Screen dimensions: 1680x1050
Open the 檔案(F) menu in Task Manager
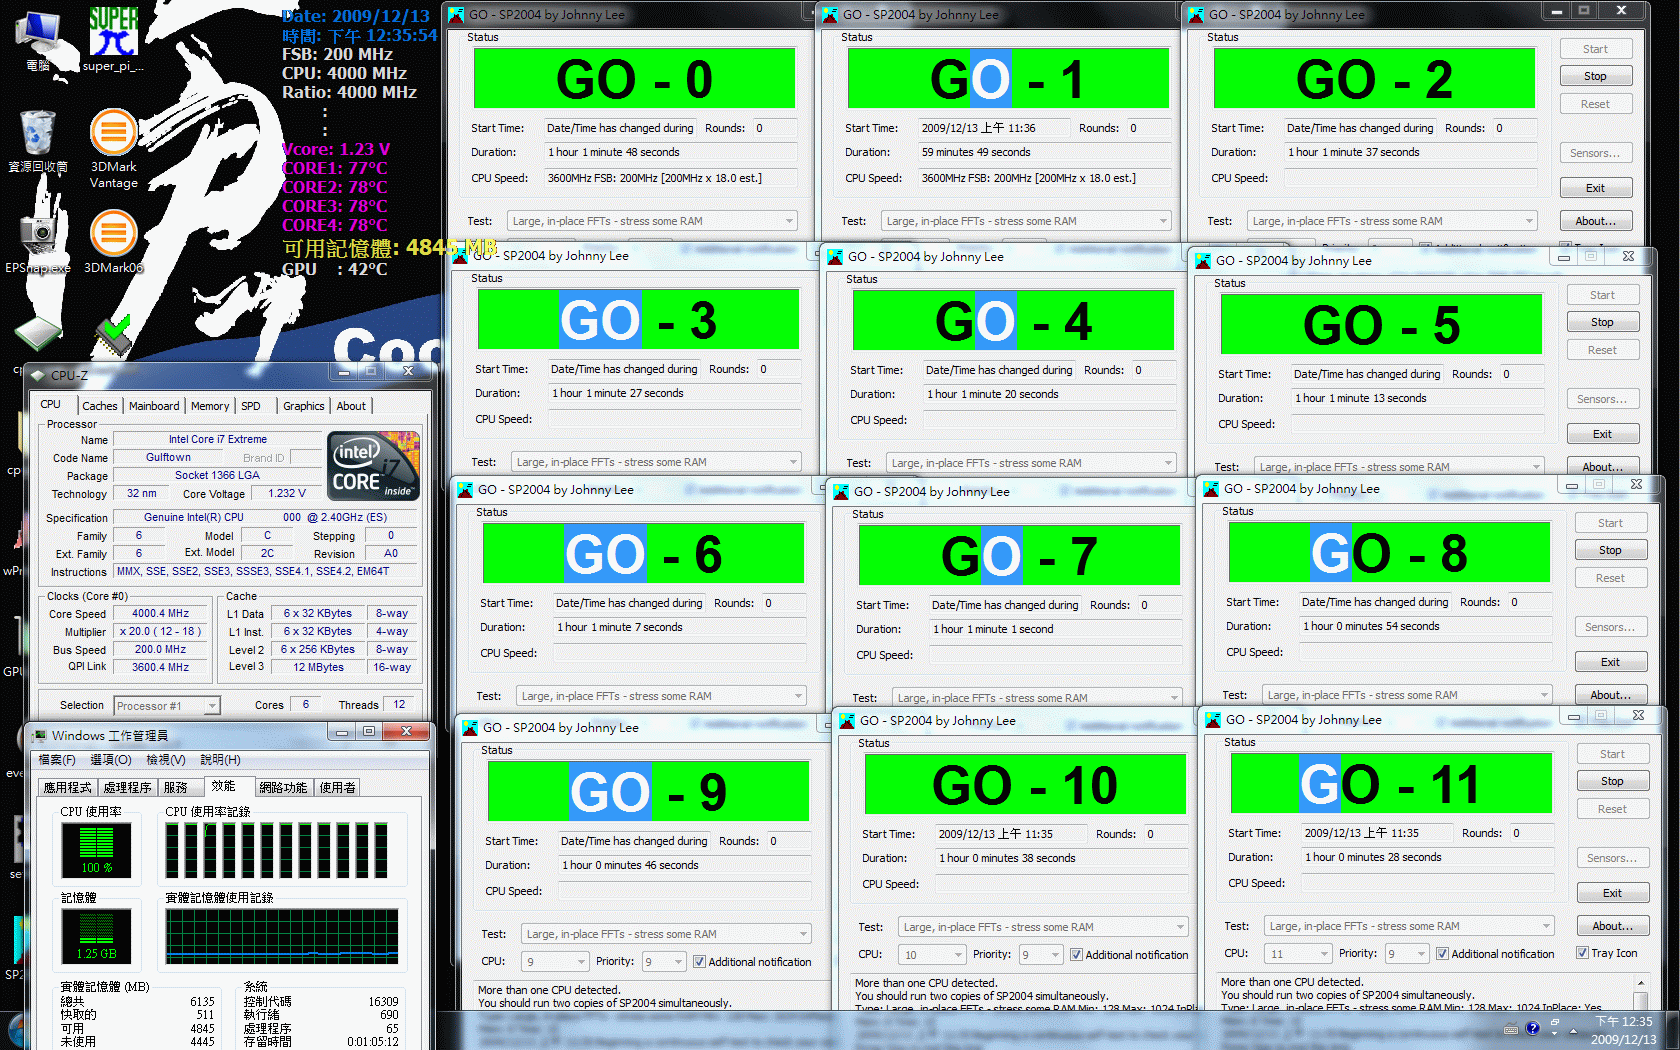(57, 760)
